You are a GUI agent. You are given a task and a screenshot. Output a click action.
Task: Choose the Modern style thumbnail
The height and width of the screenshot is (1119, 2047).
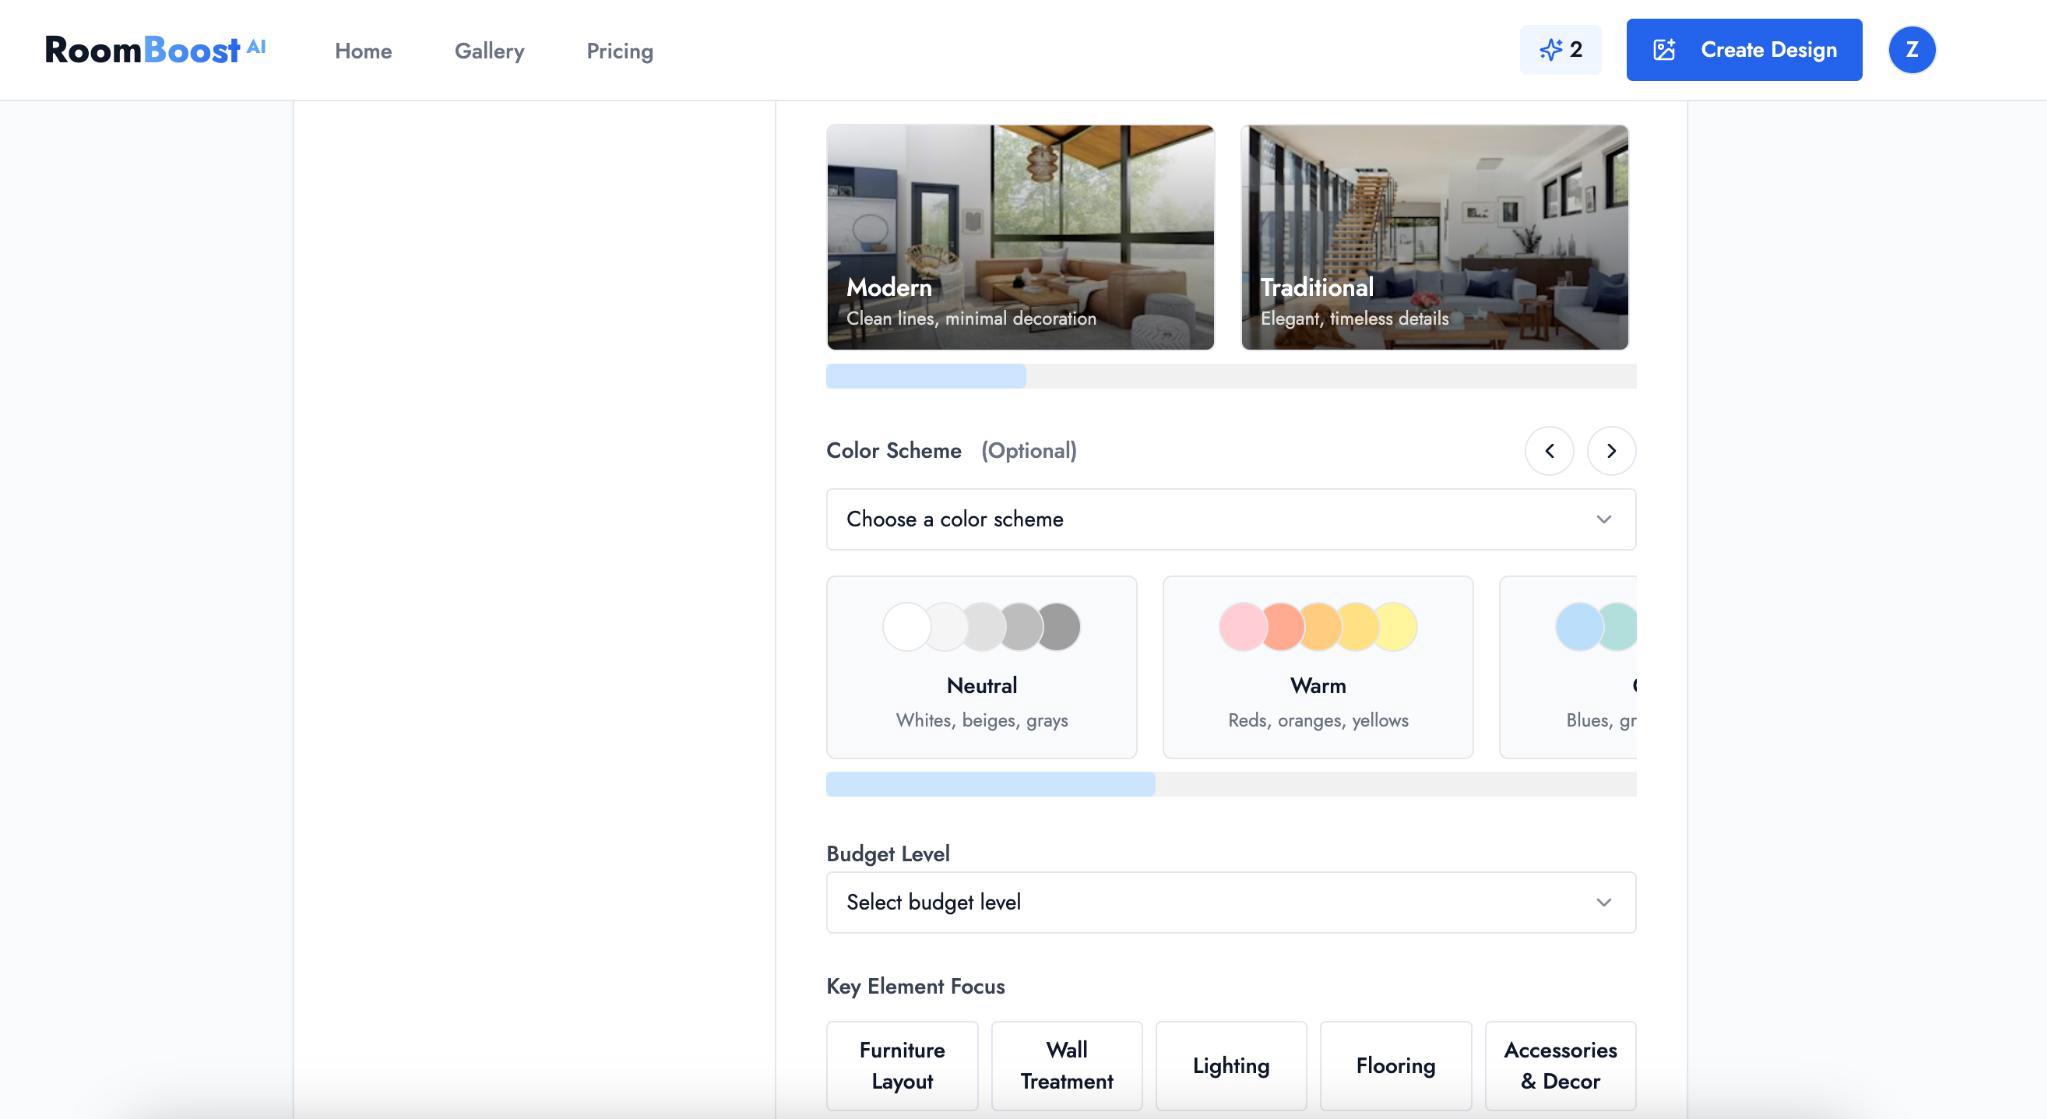pos(1020,237)
